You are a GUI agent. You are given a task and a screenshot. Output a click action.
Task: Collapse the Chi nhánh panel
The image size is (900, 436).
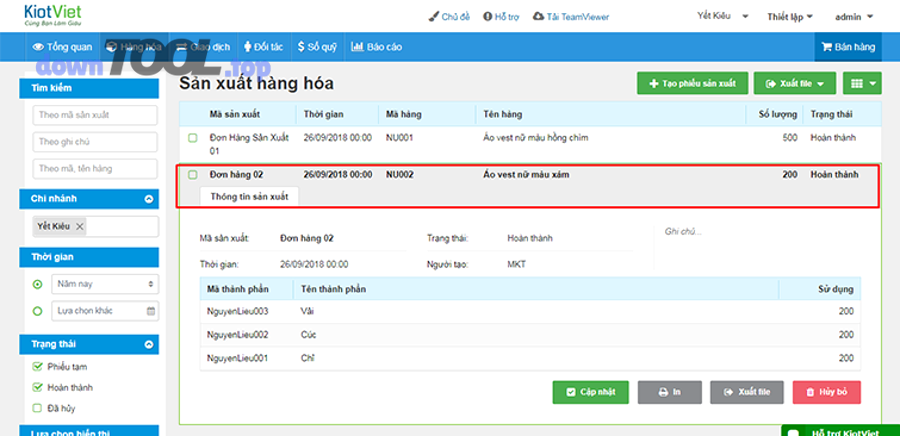point(149,199)
